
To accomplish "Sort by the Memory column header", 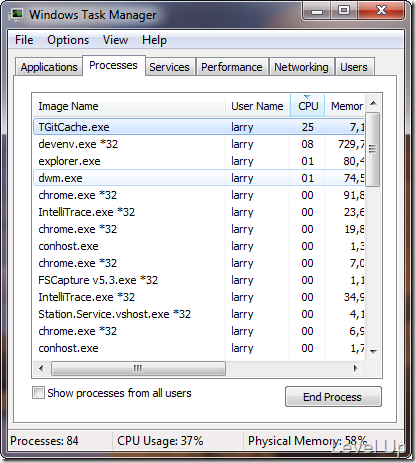I will (345, 106).
